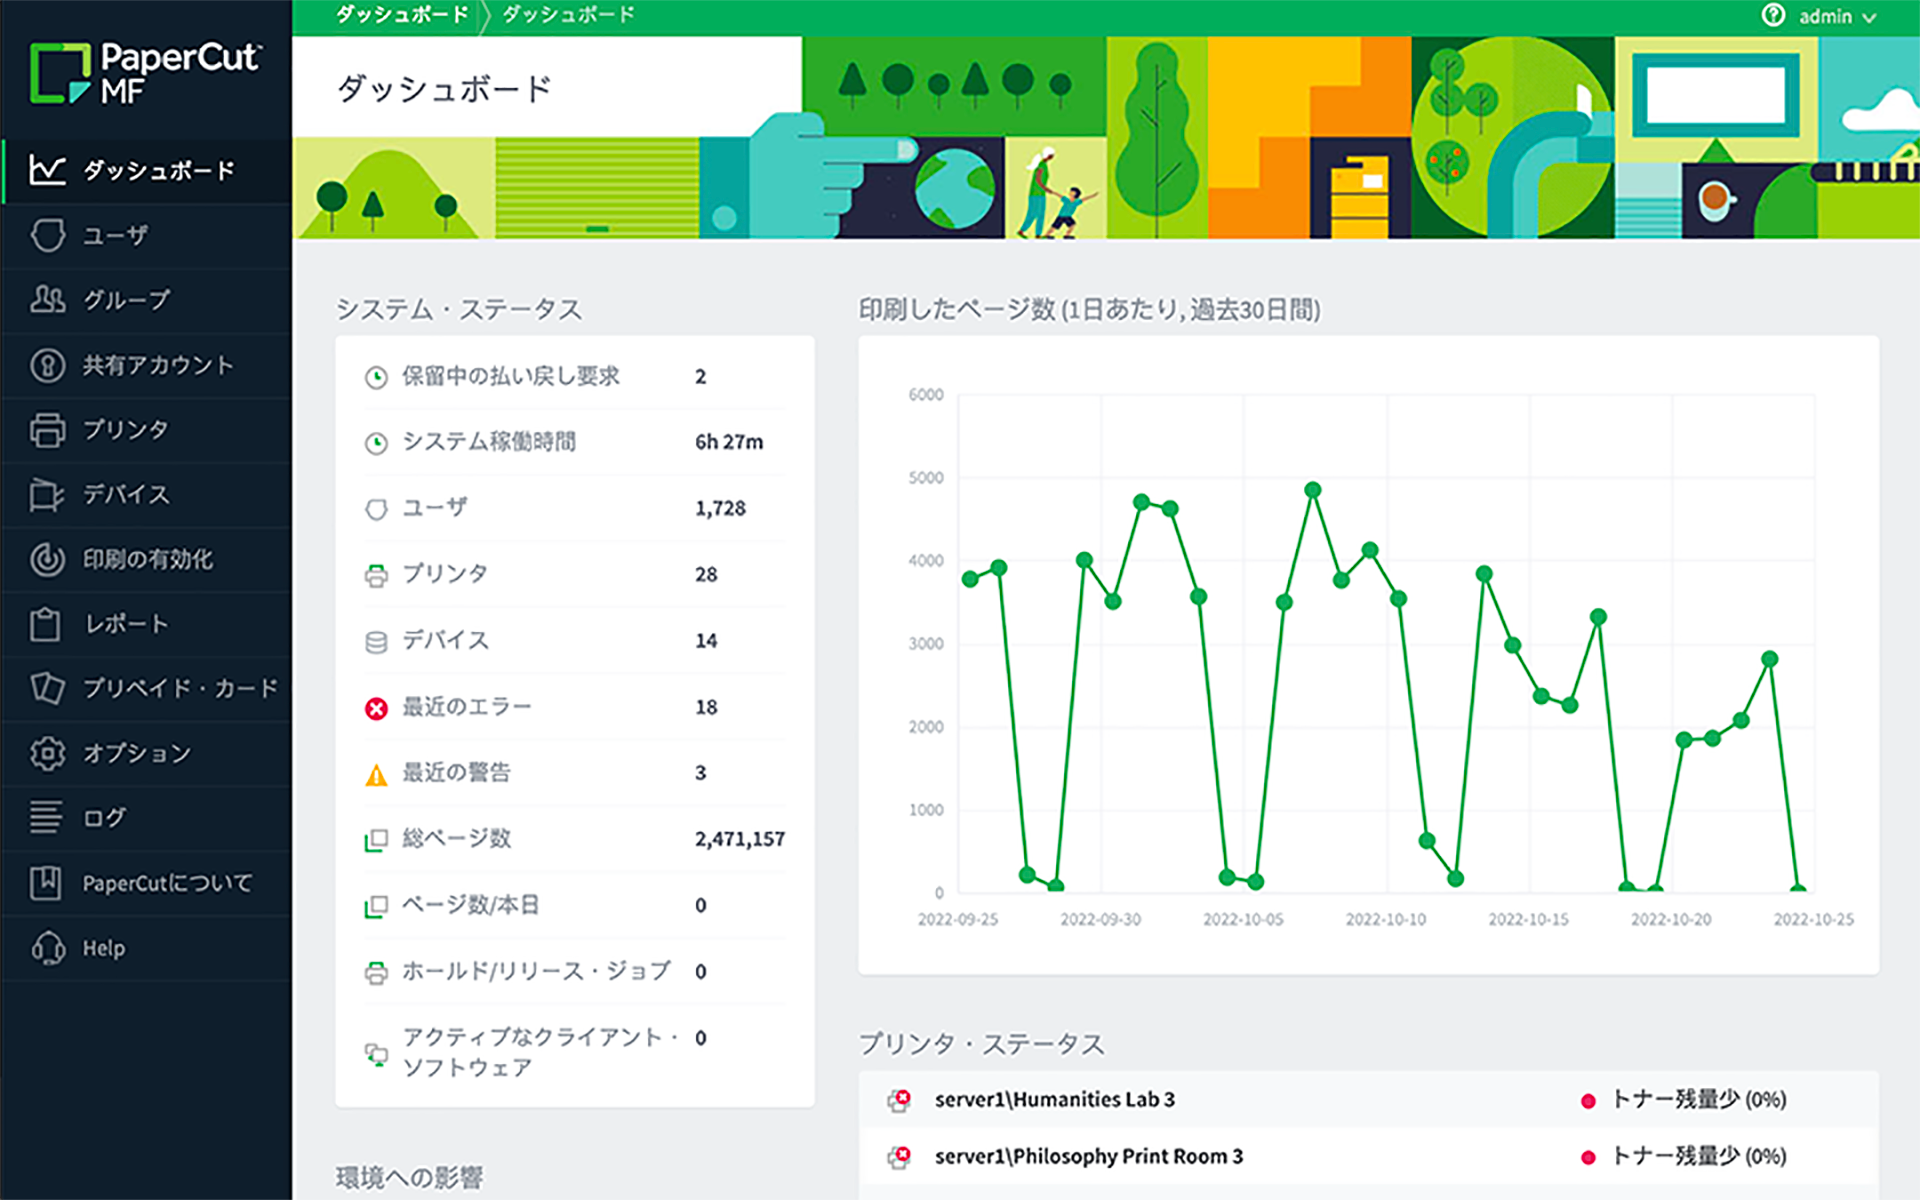Viewport: 1920px width, 1200px height.
Task: Open 最近のエラー status row
Action: [x=467, y=708]
